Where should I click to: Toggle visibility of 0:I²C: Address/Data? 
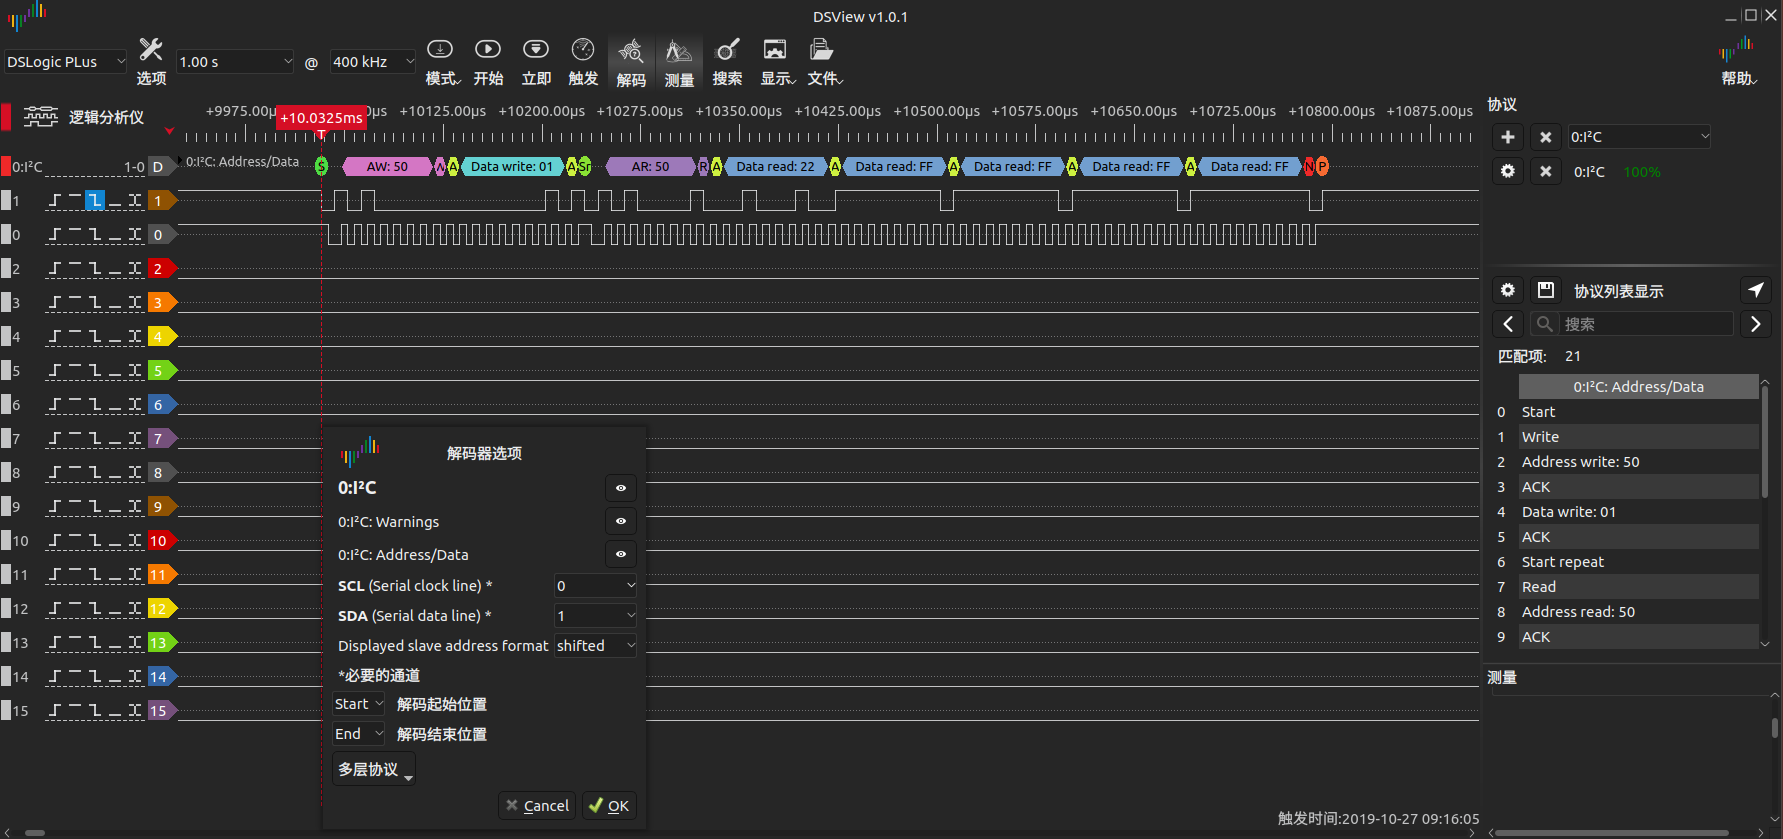click(x=621, y=554)
